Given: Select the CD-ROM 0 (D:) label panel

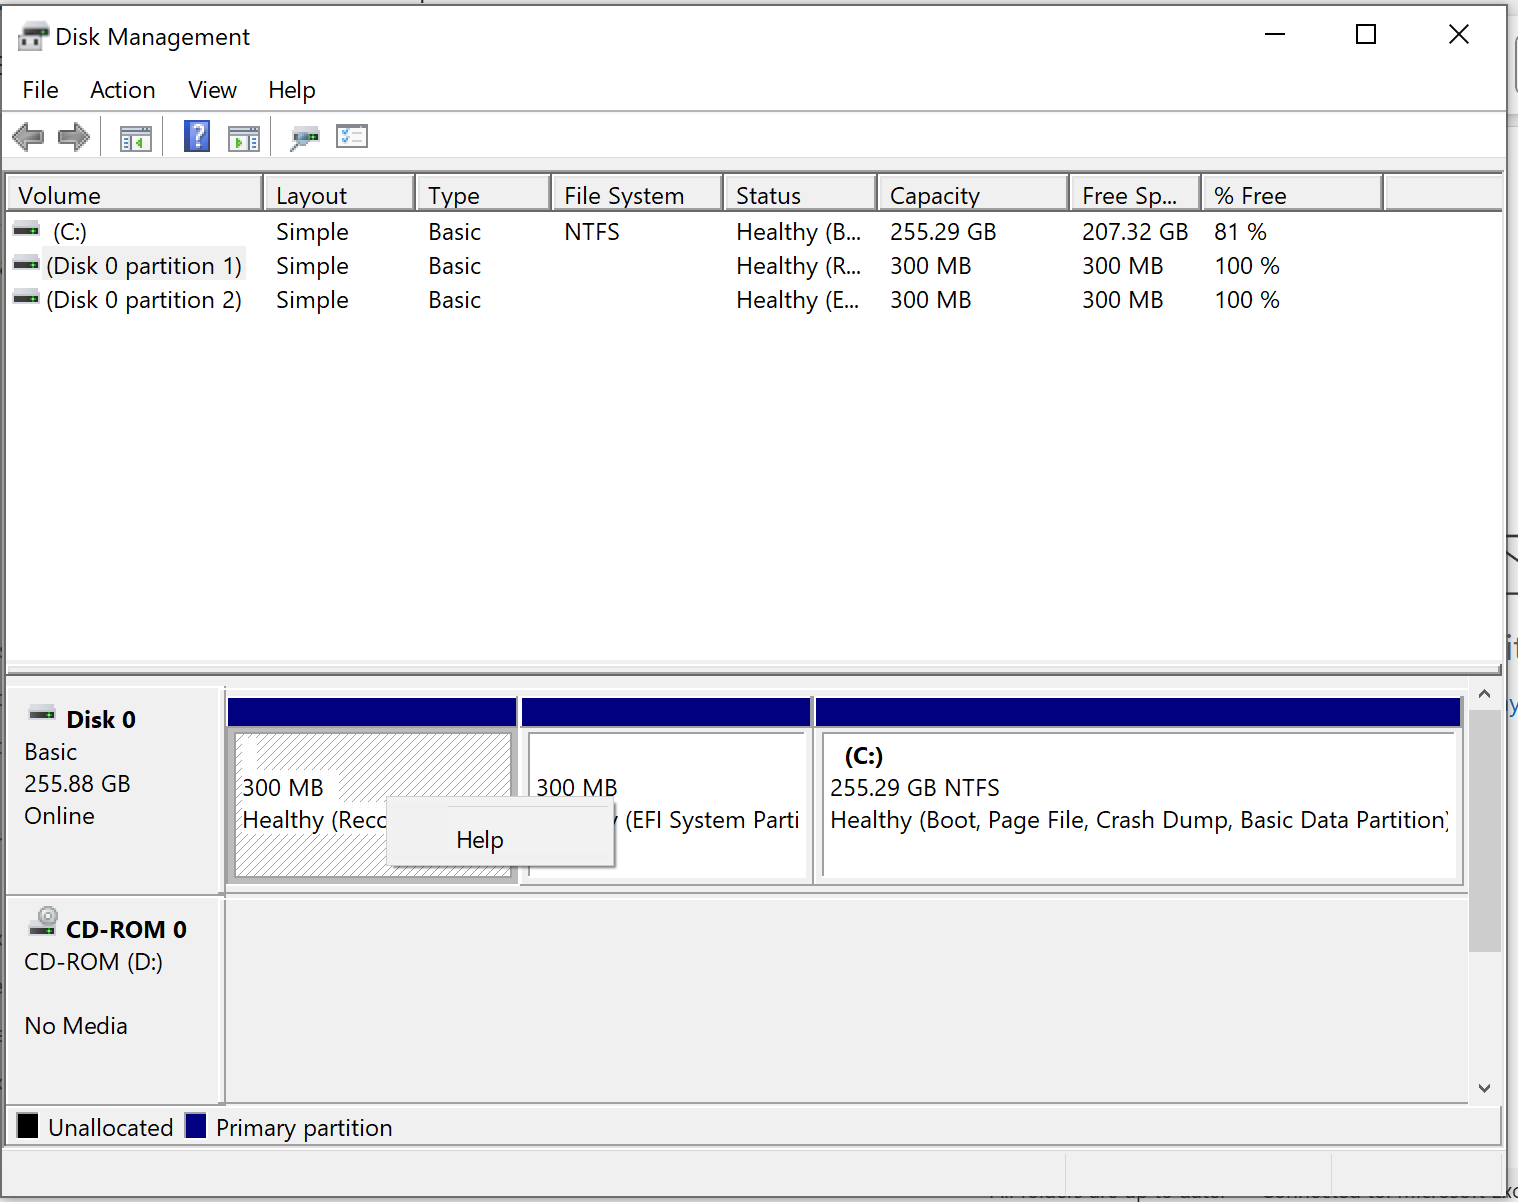Looking at the screenshot, I should pyautogui.click(x=114, y=1000).
